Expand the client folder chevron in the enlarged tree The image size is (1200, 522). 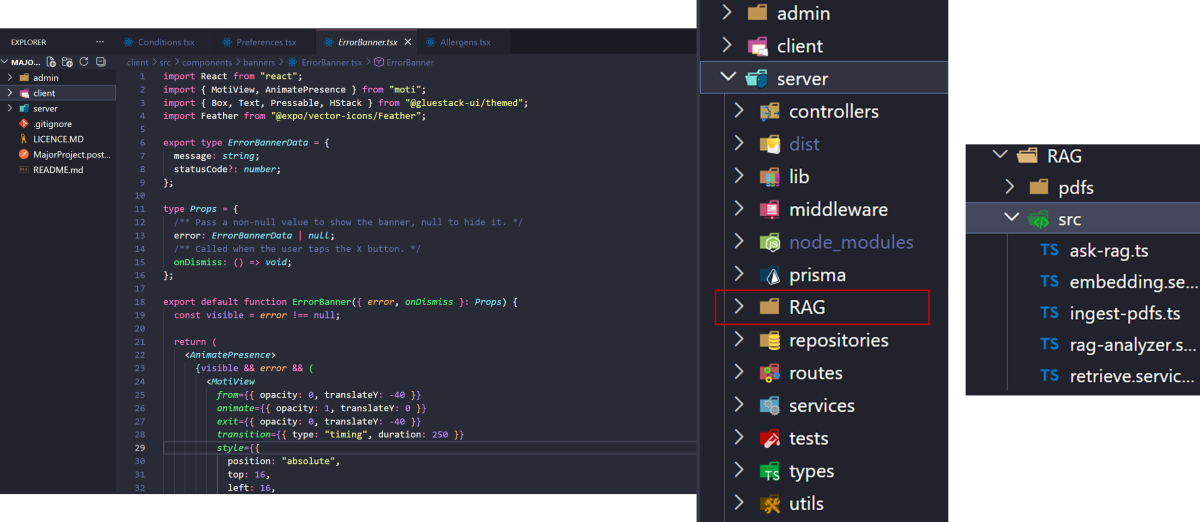[727, 45]
